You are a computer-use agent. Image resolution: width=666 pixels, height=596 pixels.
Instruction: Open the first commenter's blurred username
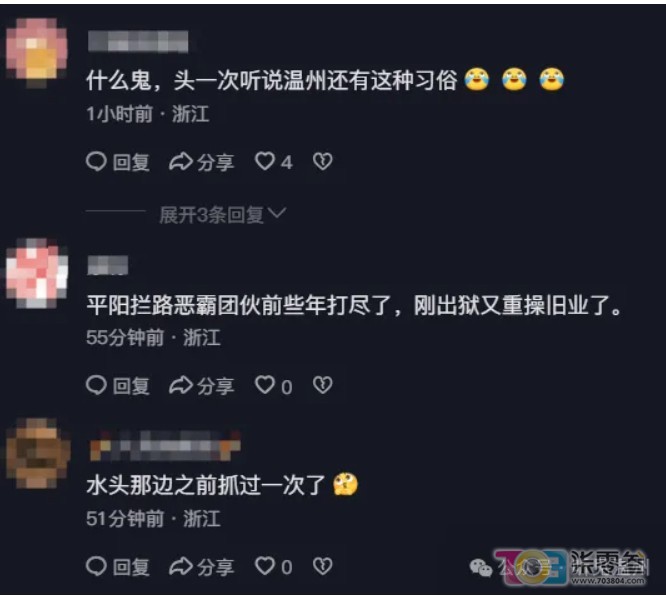pyautogui.click(x=138, y=42)
